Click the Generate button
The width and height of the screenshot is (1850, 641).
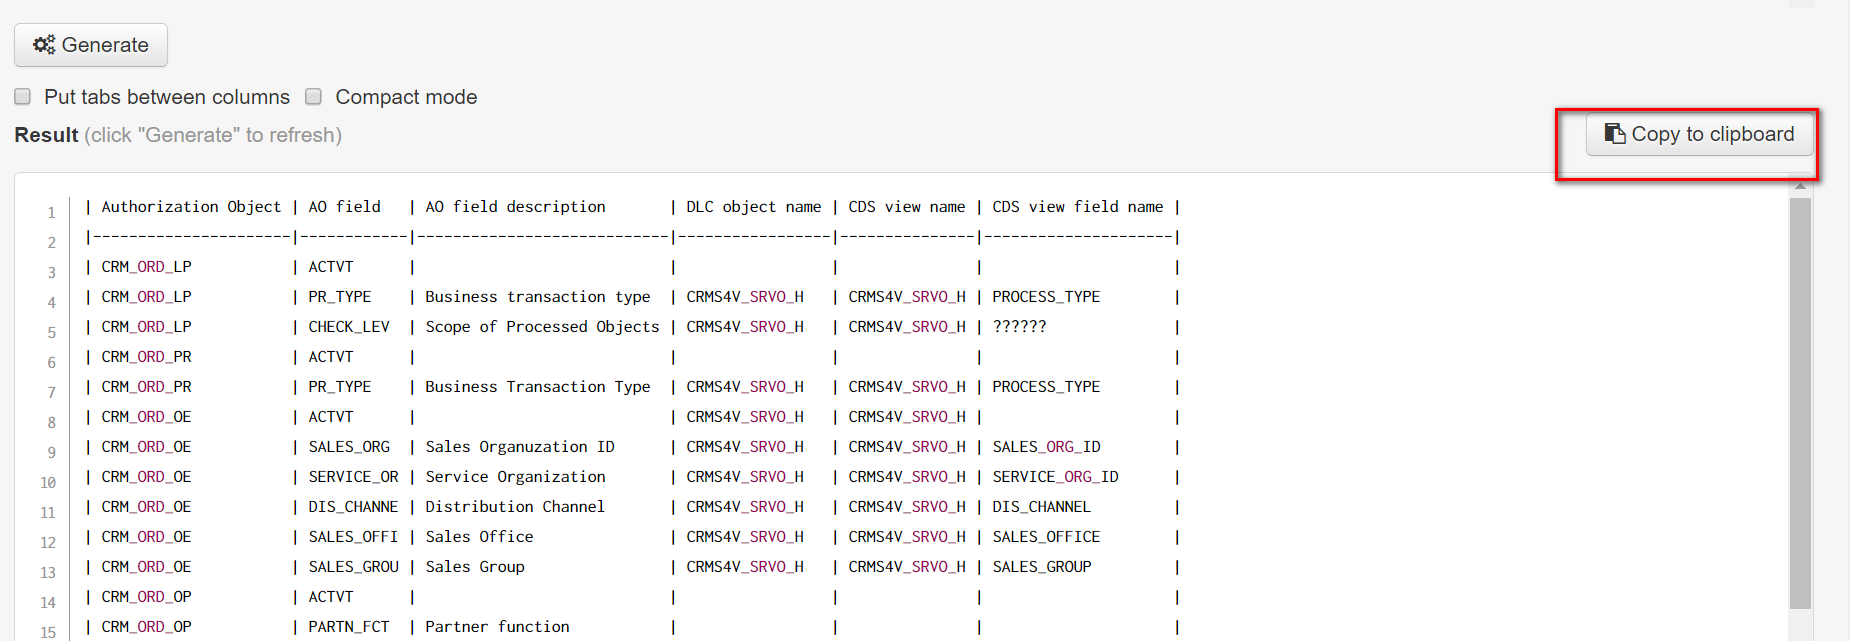coord(91,45)
